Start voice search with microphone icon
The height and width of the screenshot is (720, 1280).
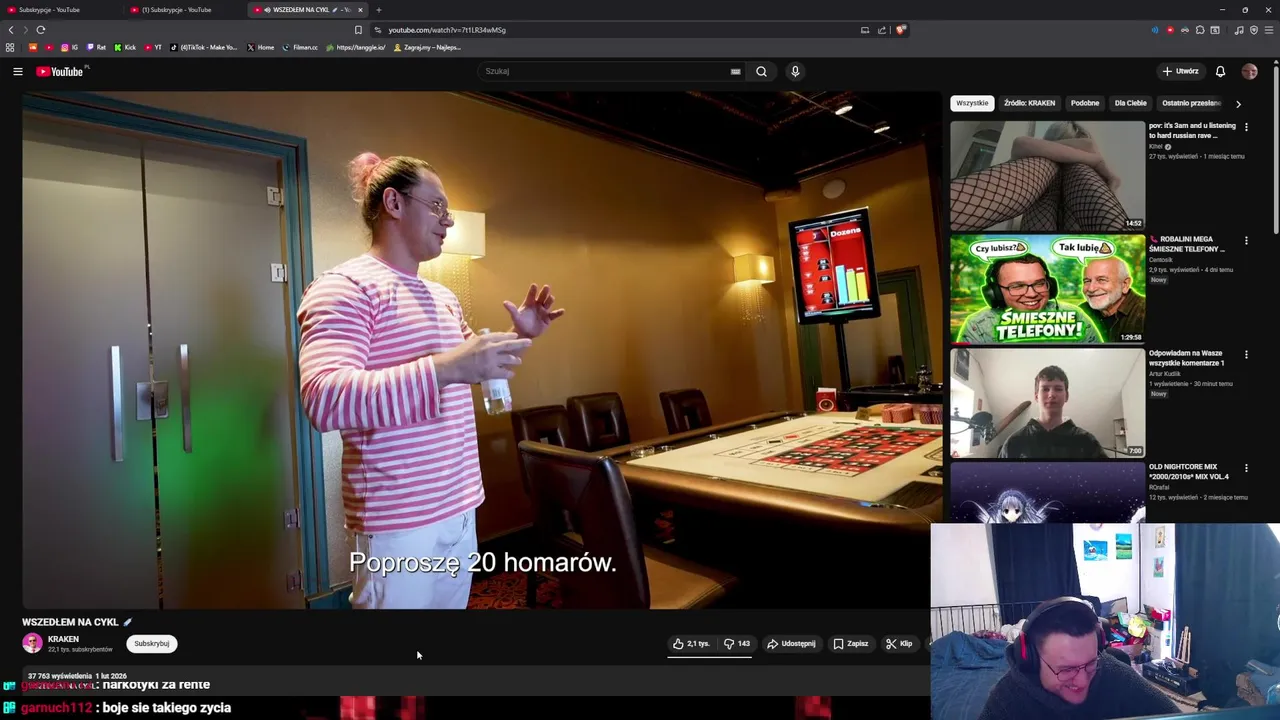795,71
